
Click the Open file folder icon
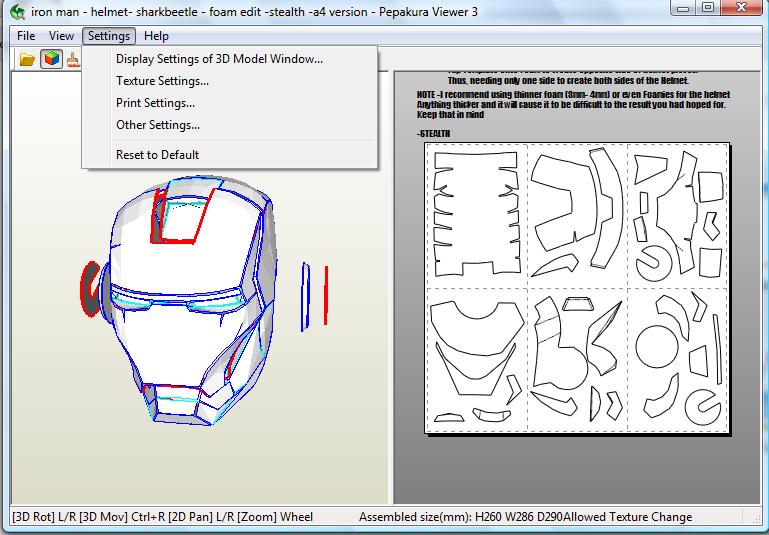coord(27,60)
